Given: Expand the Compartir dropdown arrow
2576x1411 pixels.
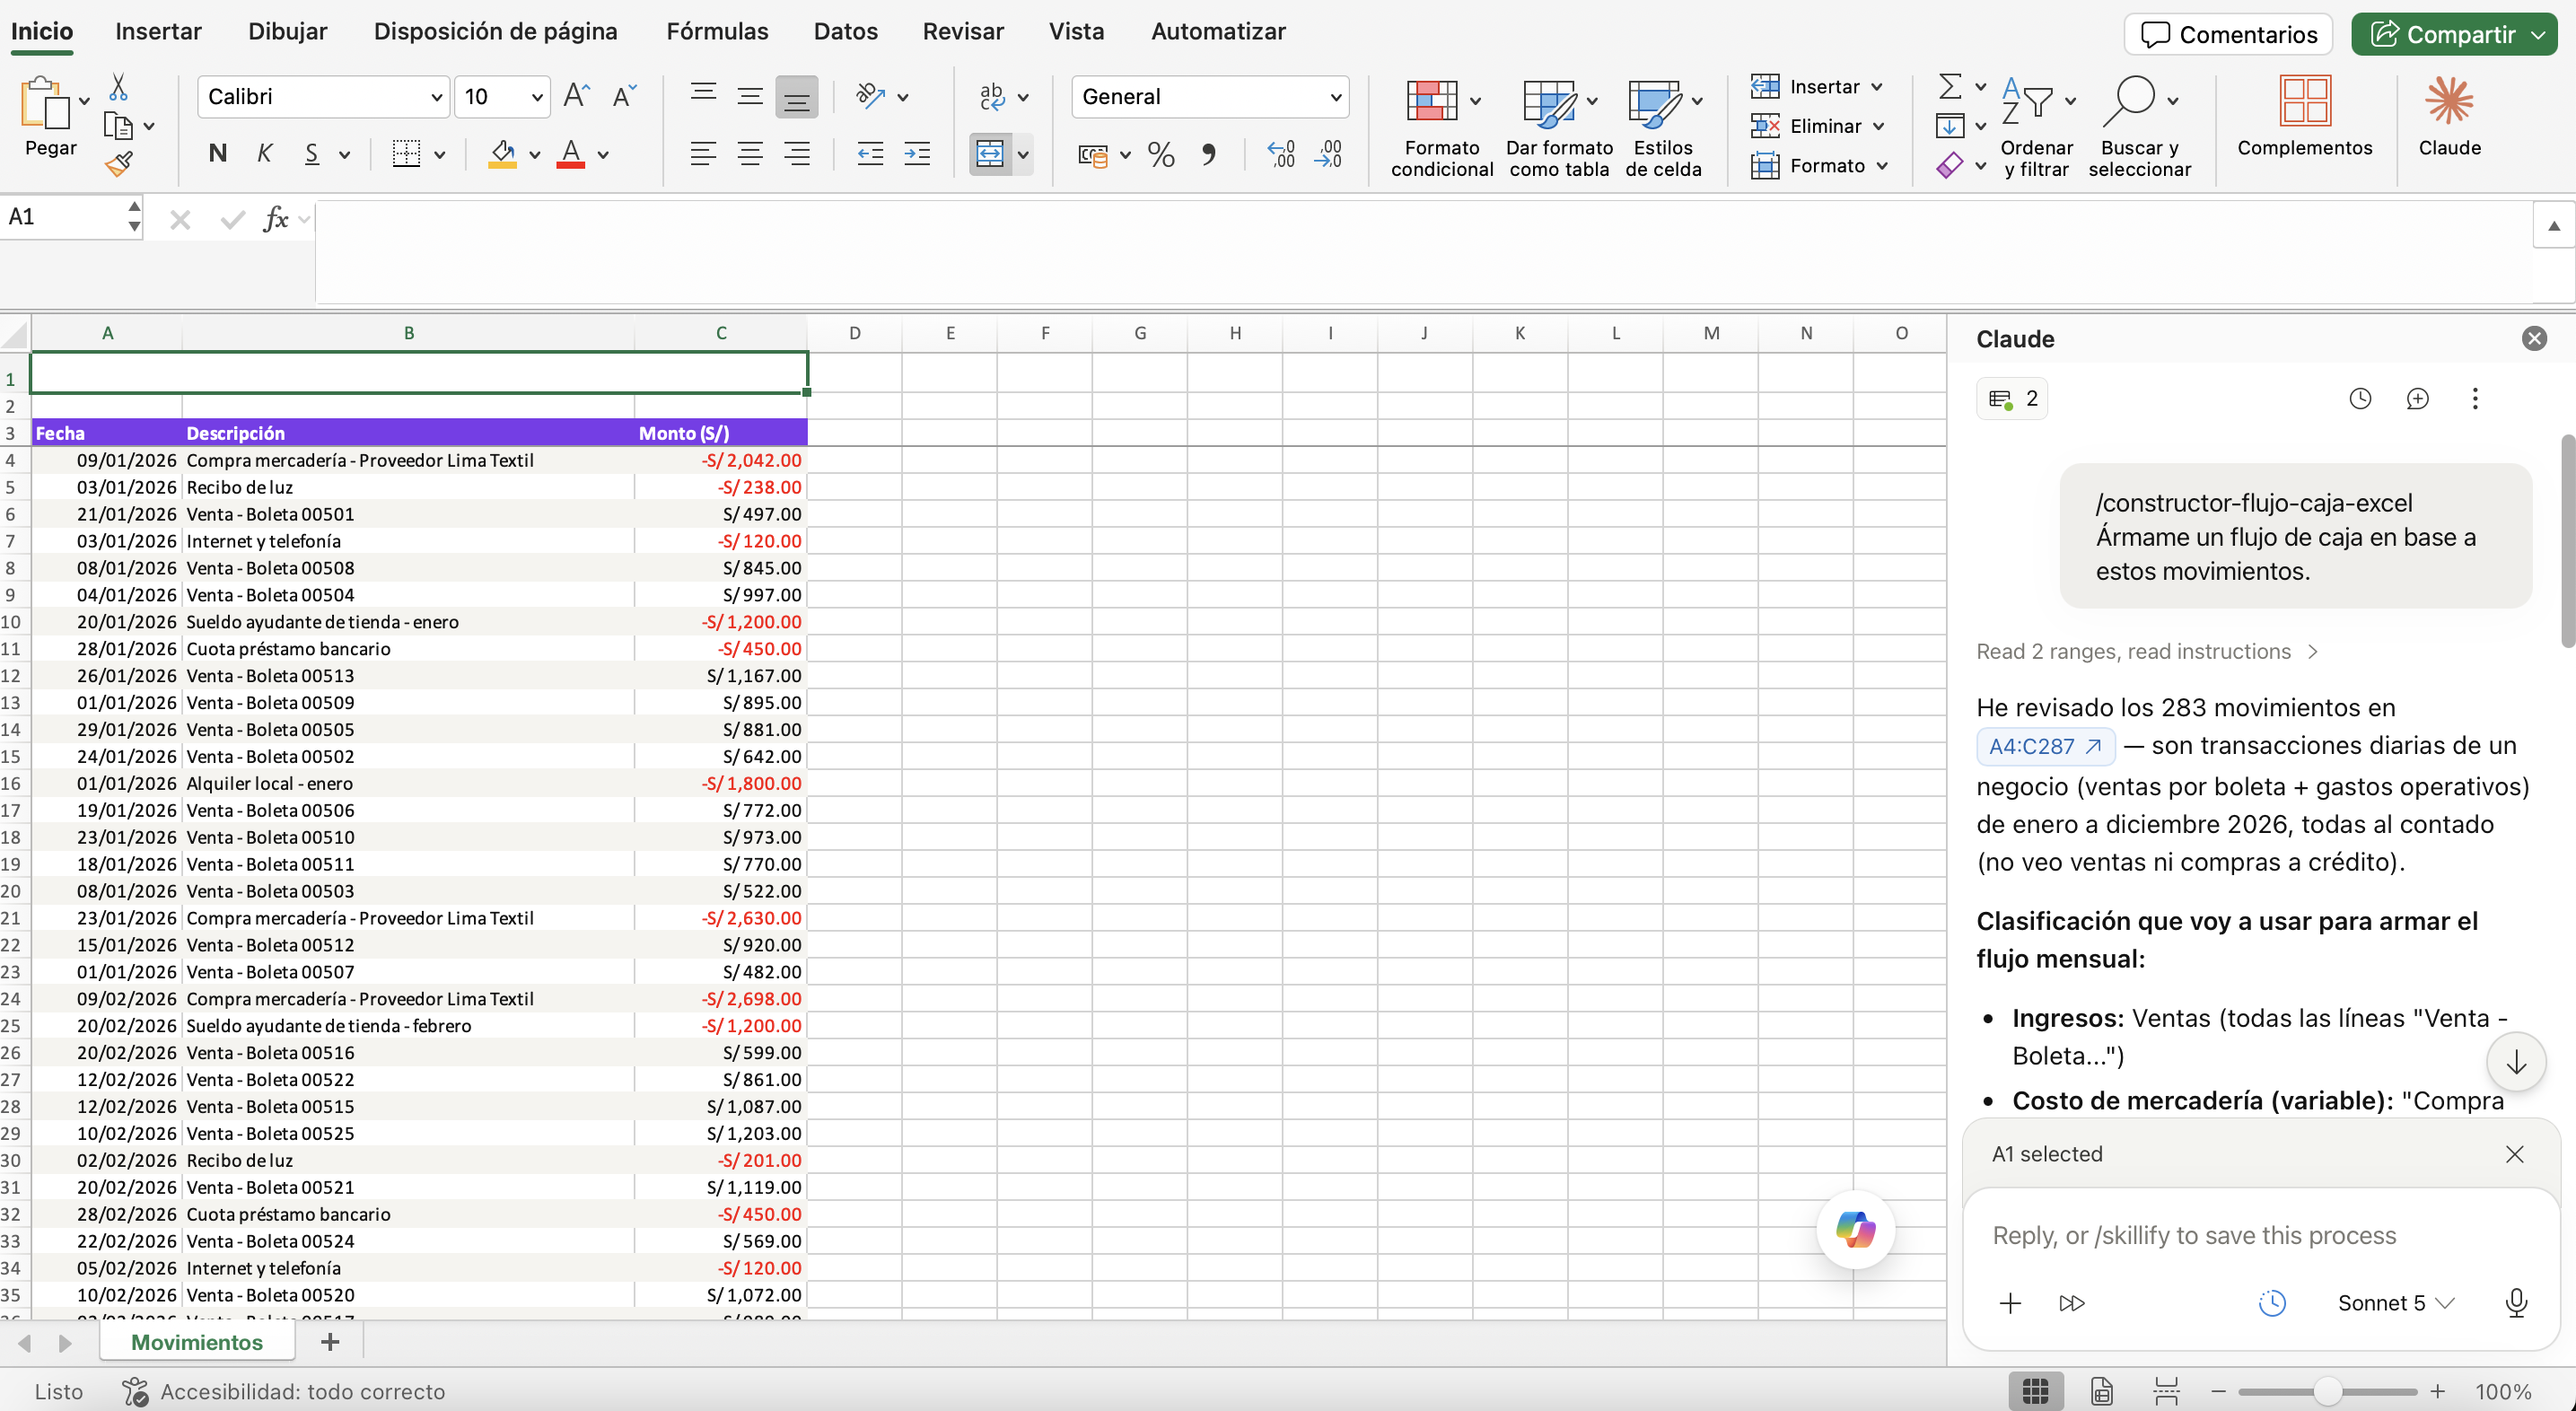Looking at the screenshot, I should (2538, 35).
